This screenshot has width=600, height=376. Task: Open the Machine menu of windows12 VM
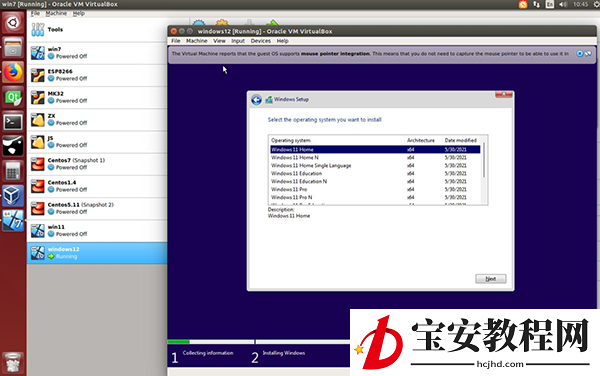(x=197, y=41)
